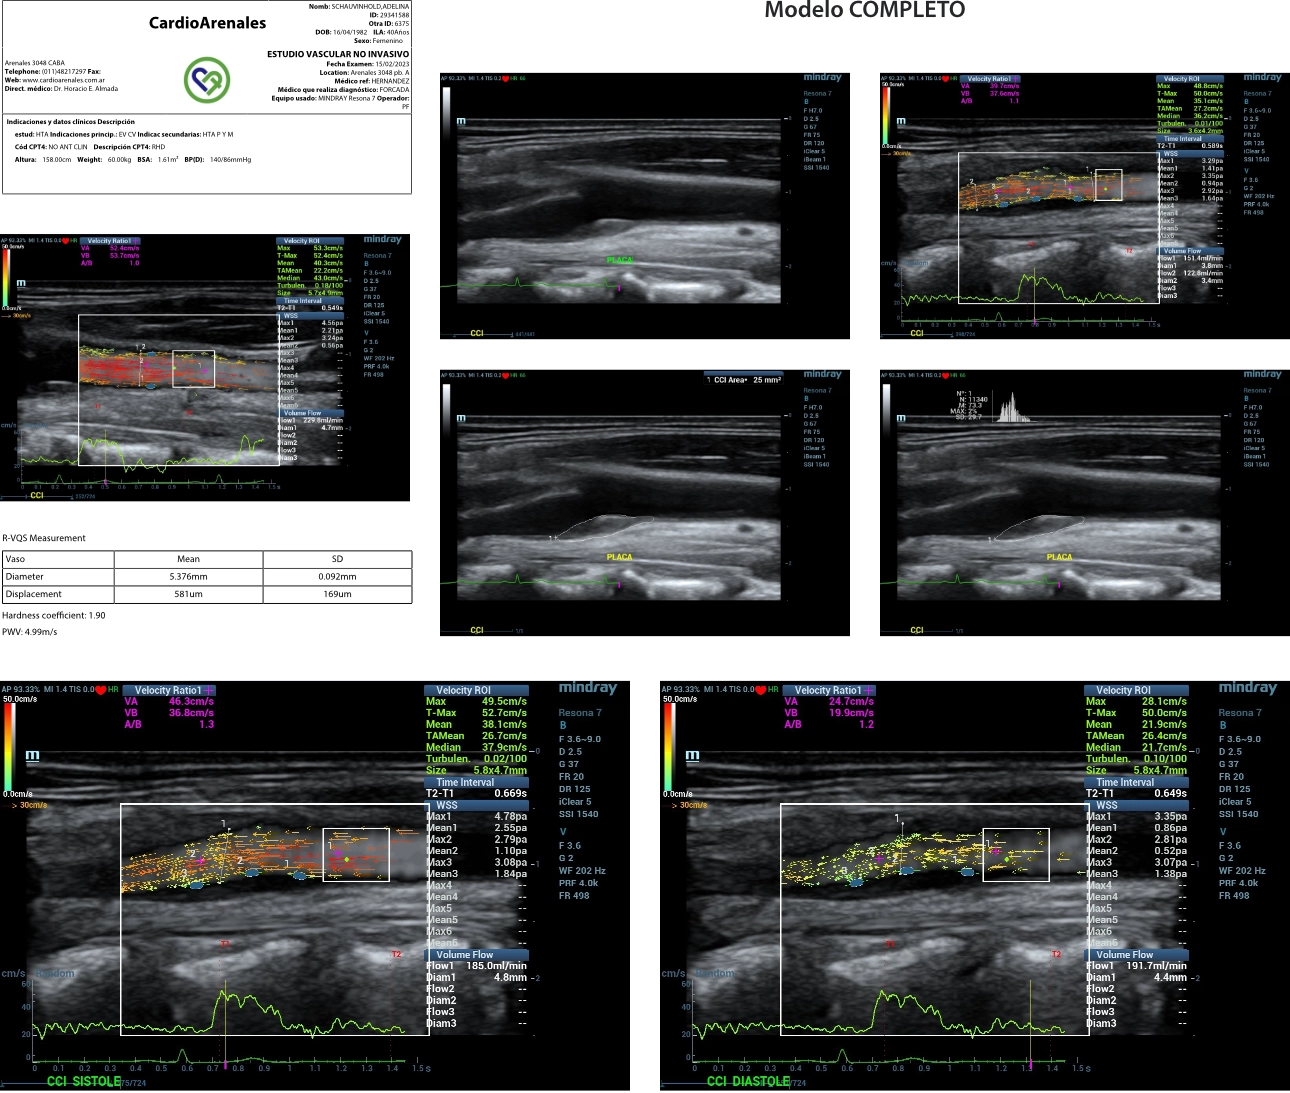Click the velocity color scale bar in SISTOLE image
The image size is (1290, 1093).
click(8, 745)
